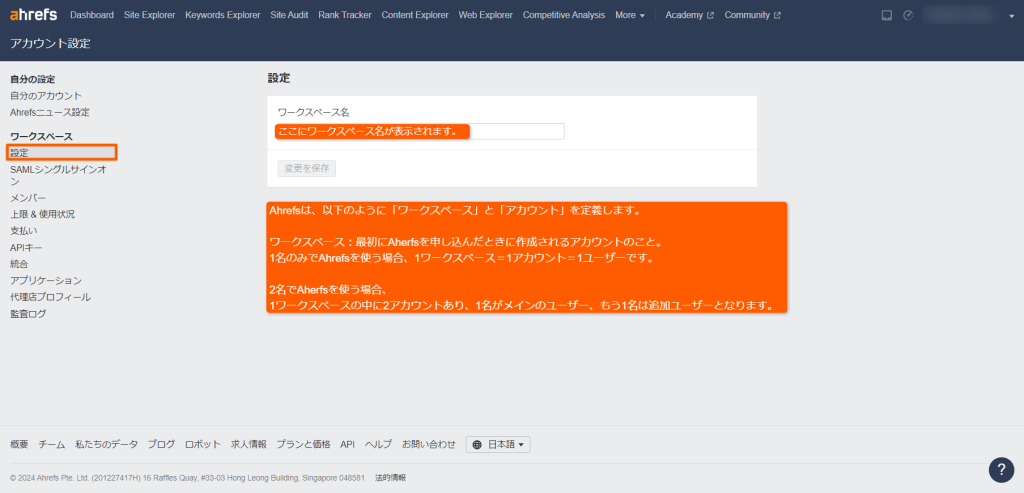
Task: Open Community external link
Action: 752,15
